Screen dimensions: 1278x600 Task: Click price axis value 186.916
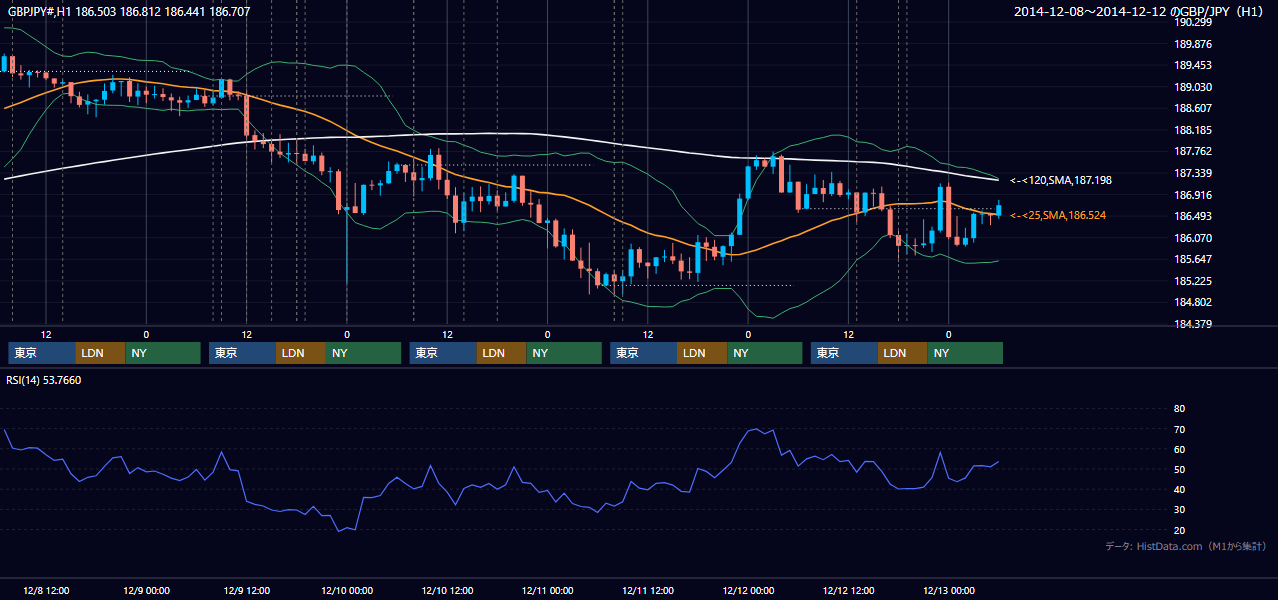[x=1194, y=195]
